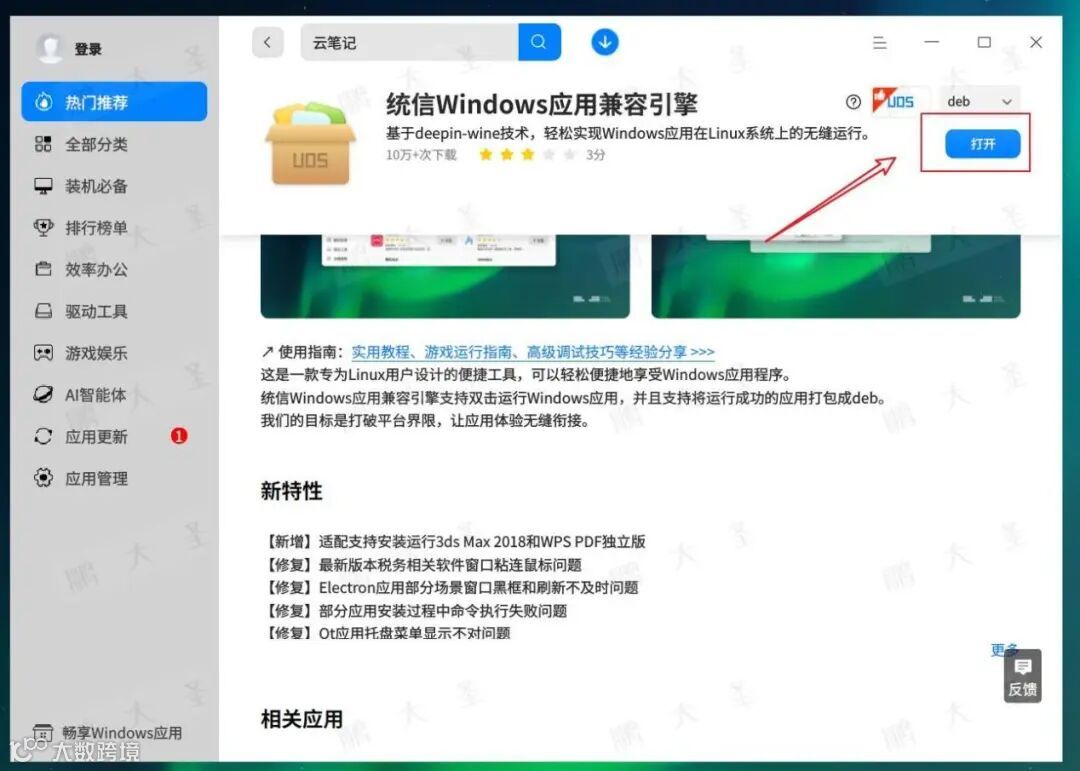1080x771 pixels.
Task: Click the 新特性 heading
Action: point(291,491)
